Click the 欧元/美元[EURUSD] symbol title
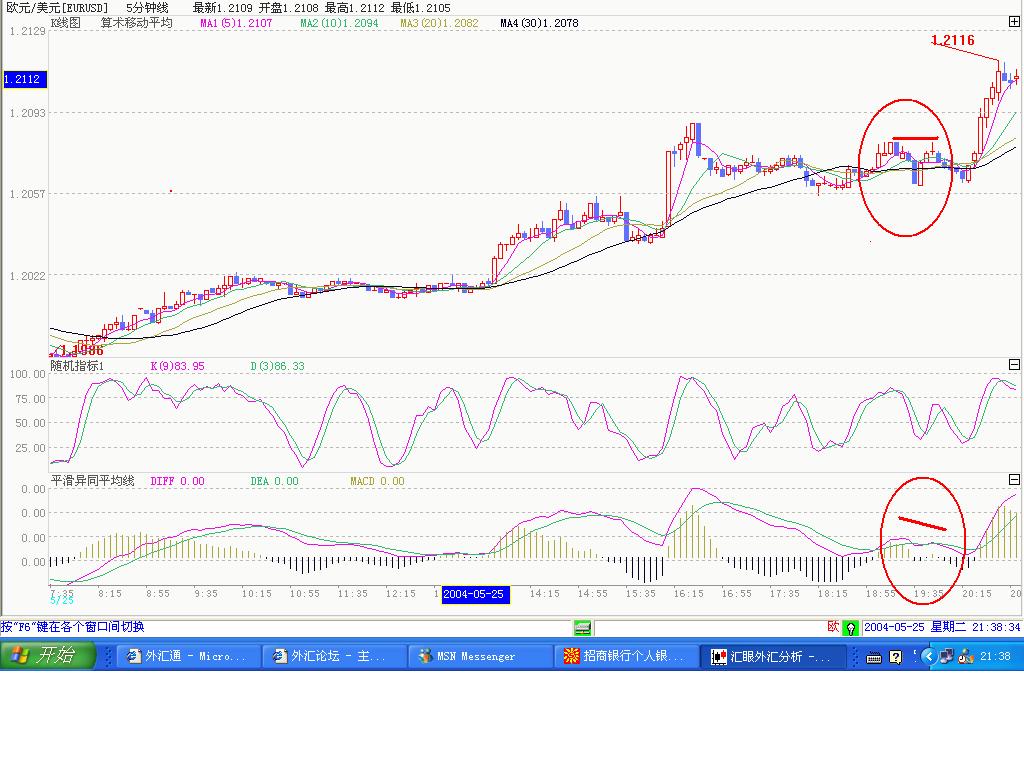 [x=57, y=8]
